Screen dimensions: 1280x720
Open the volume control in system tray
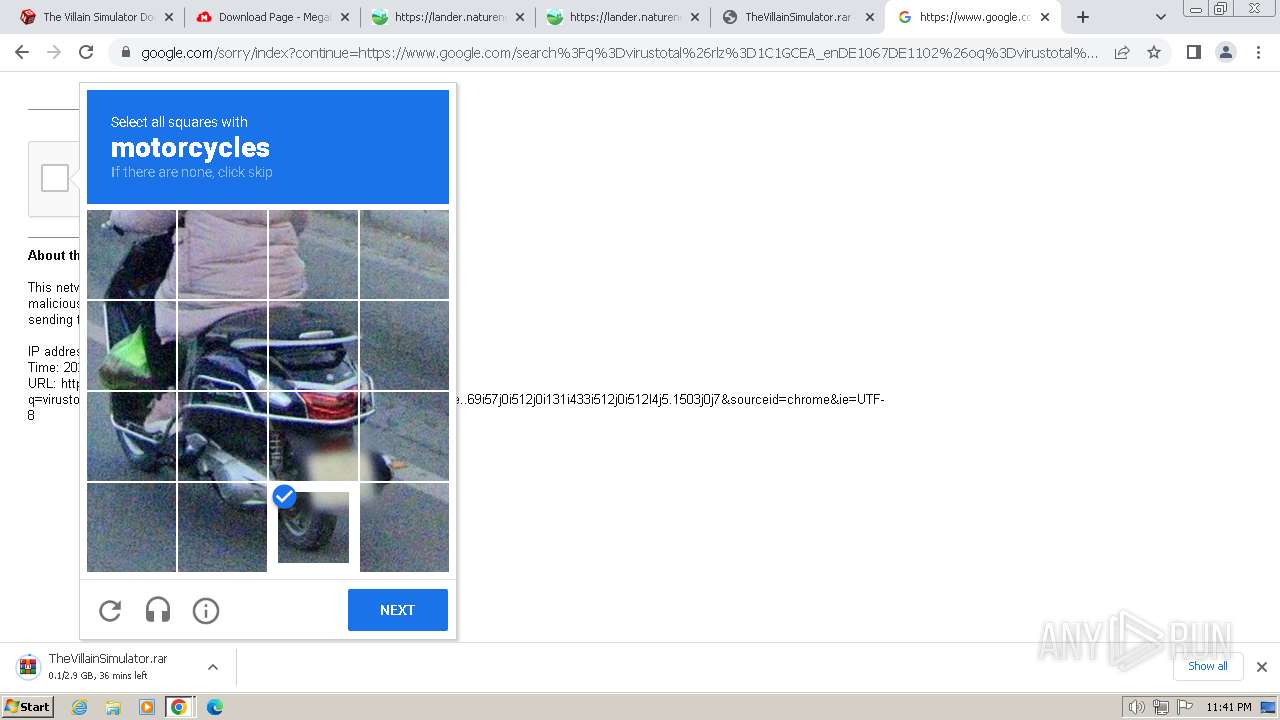1136,707
